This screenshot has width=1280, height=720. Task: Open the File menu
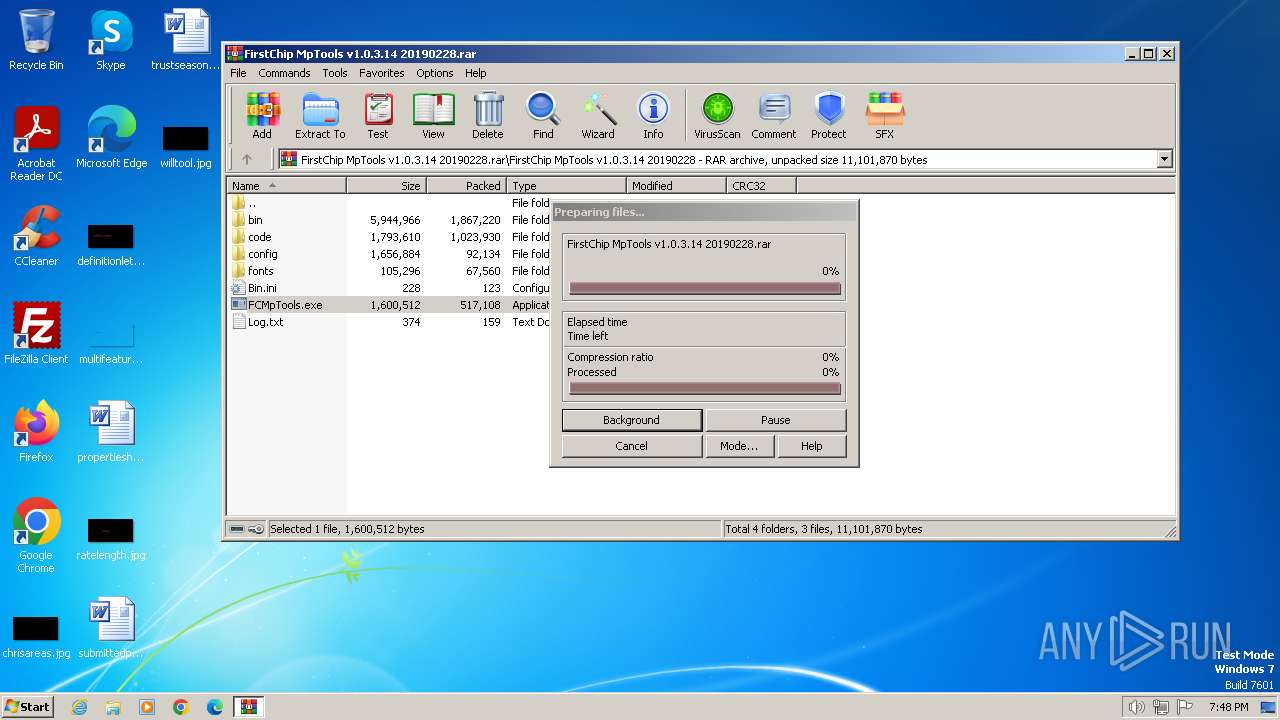(238, 73)
